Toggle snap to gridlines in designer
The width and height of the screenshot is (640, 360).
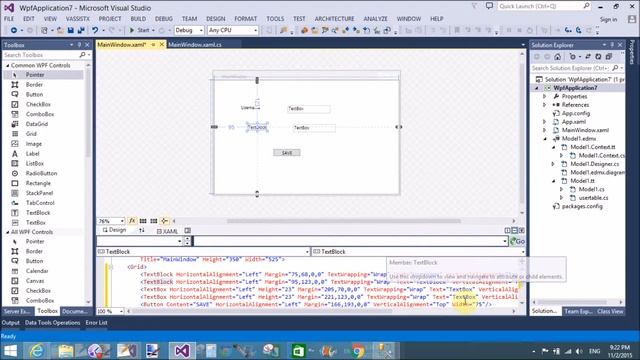point(153,221)
